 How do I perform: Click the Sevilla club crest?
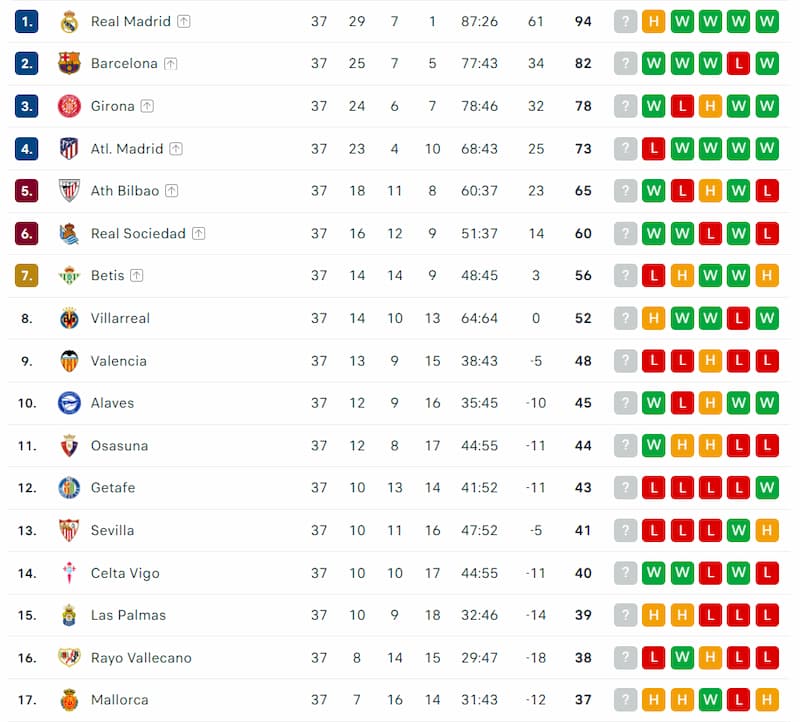(x=69, y=530)
